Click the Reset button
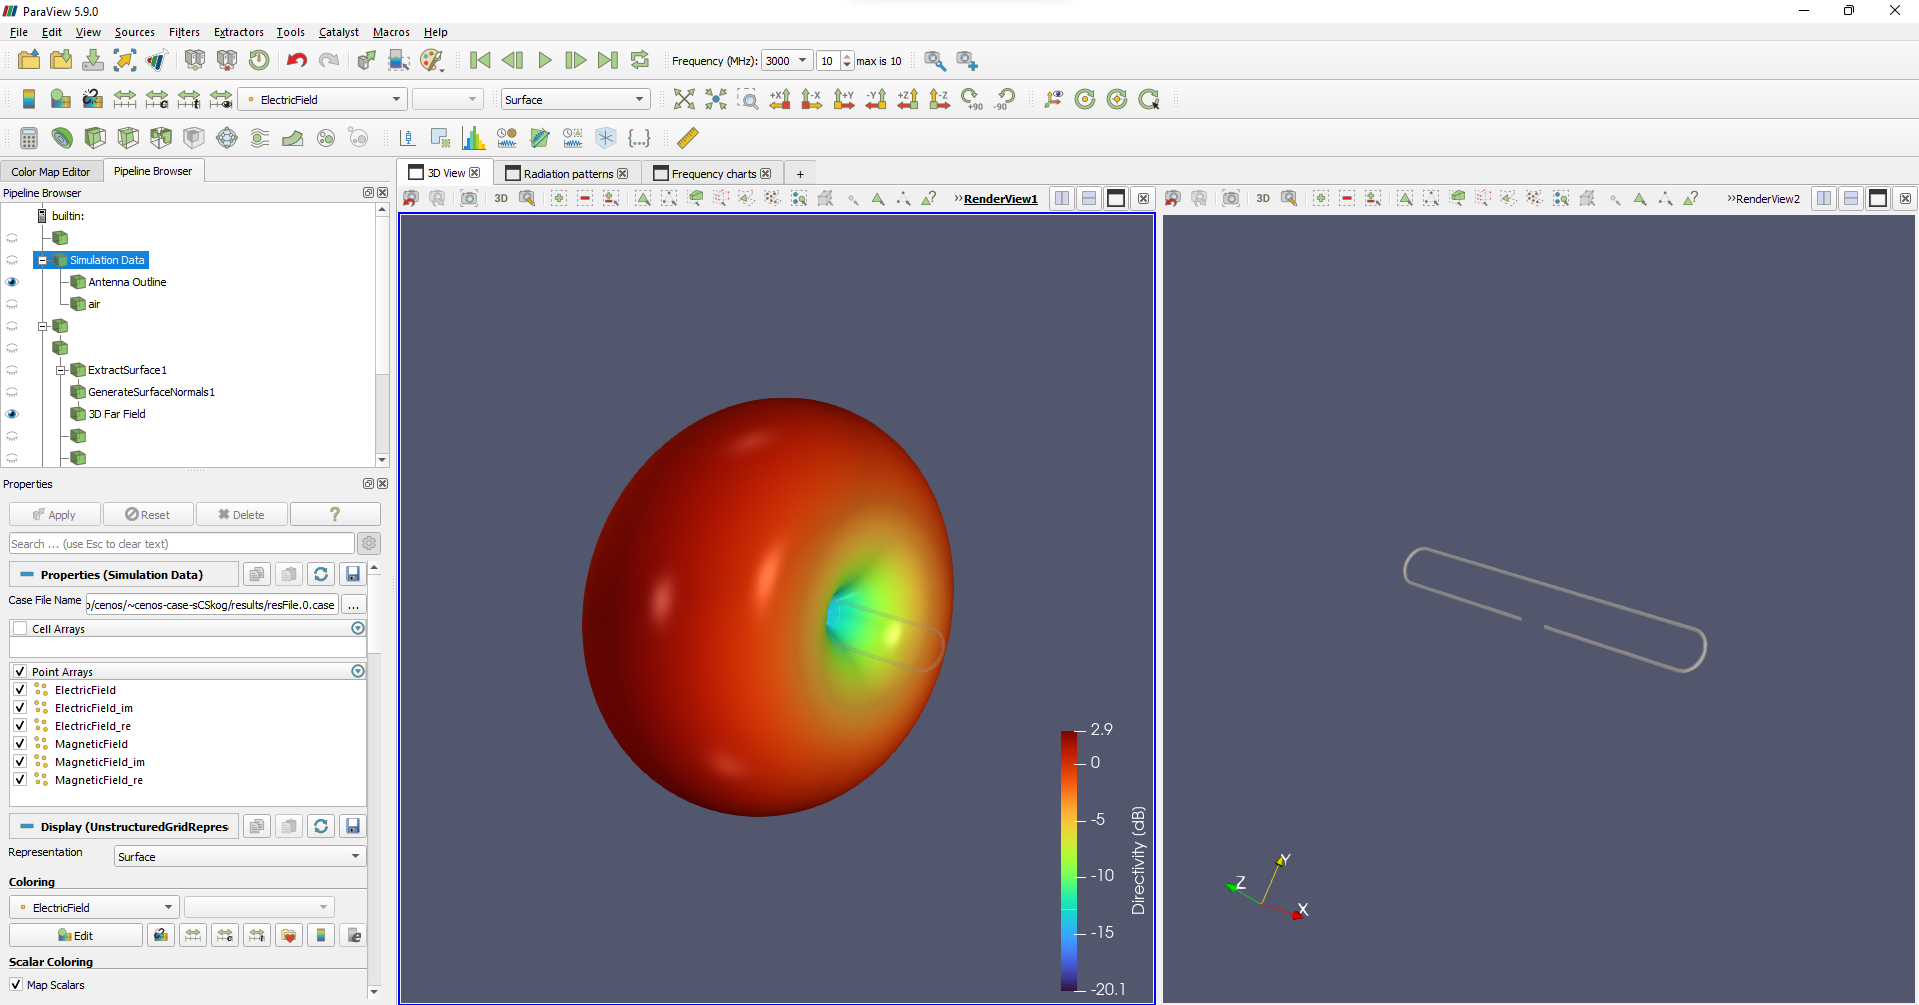The image size is (1919, 1005). [148, 515]
